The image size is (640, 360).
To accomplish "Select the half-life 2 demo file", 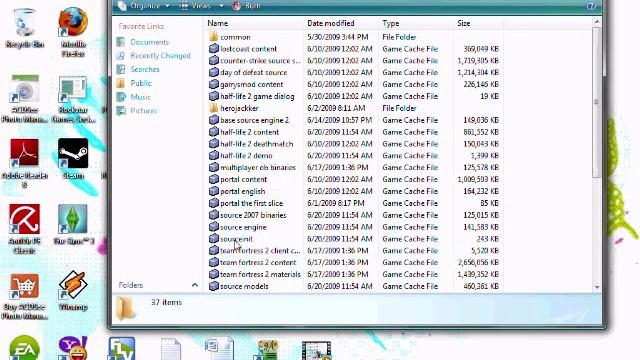I will (x=246, y=156).
